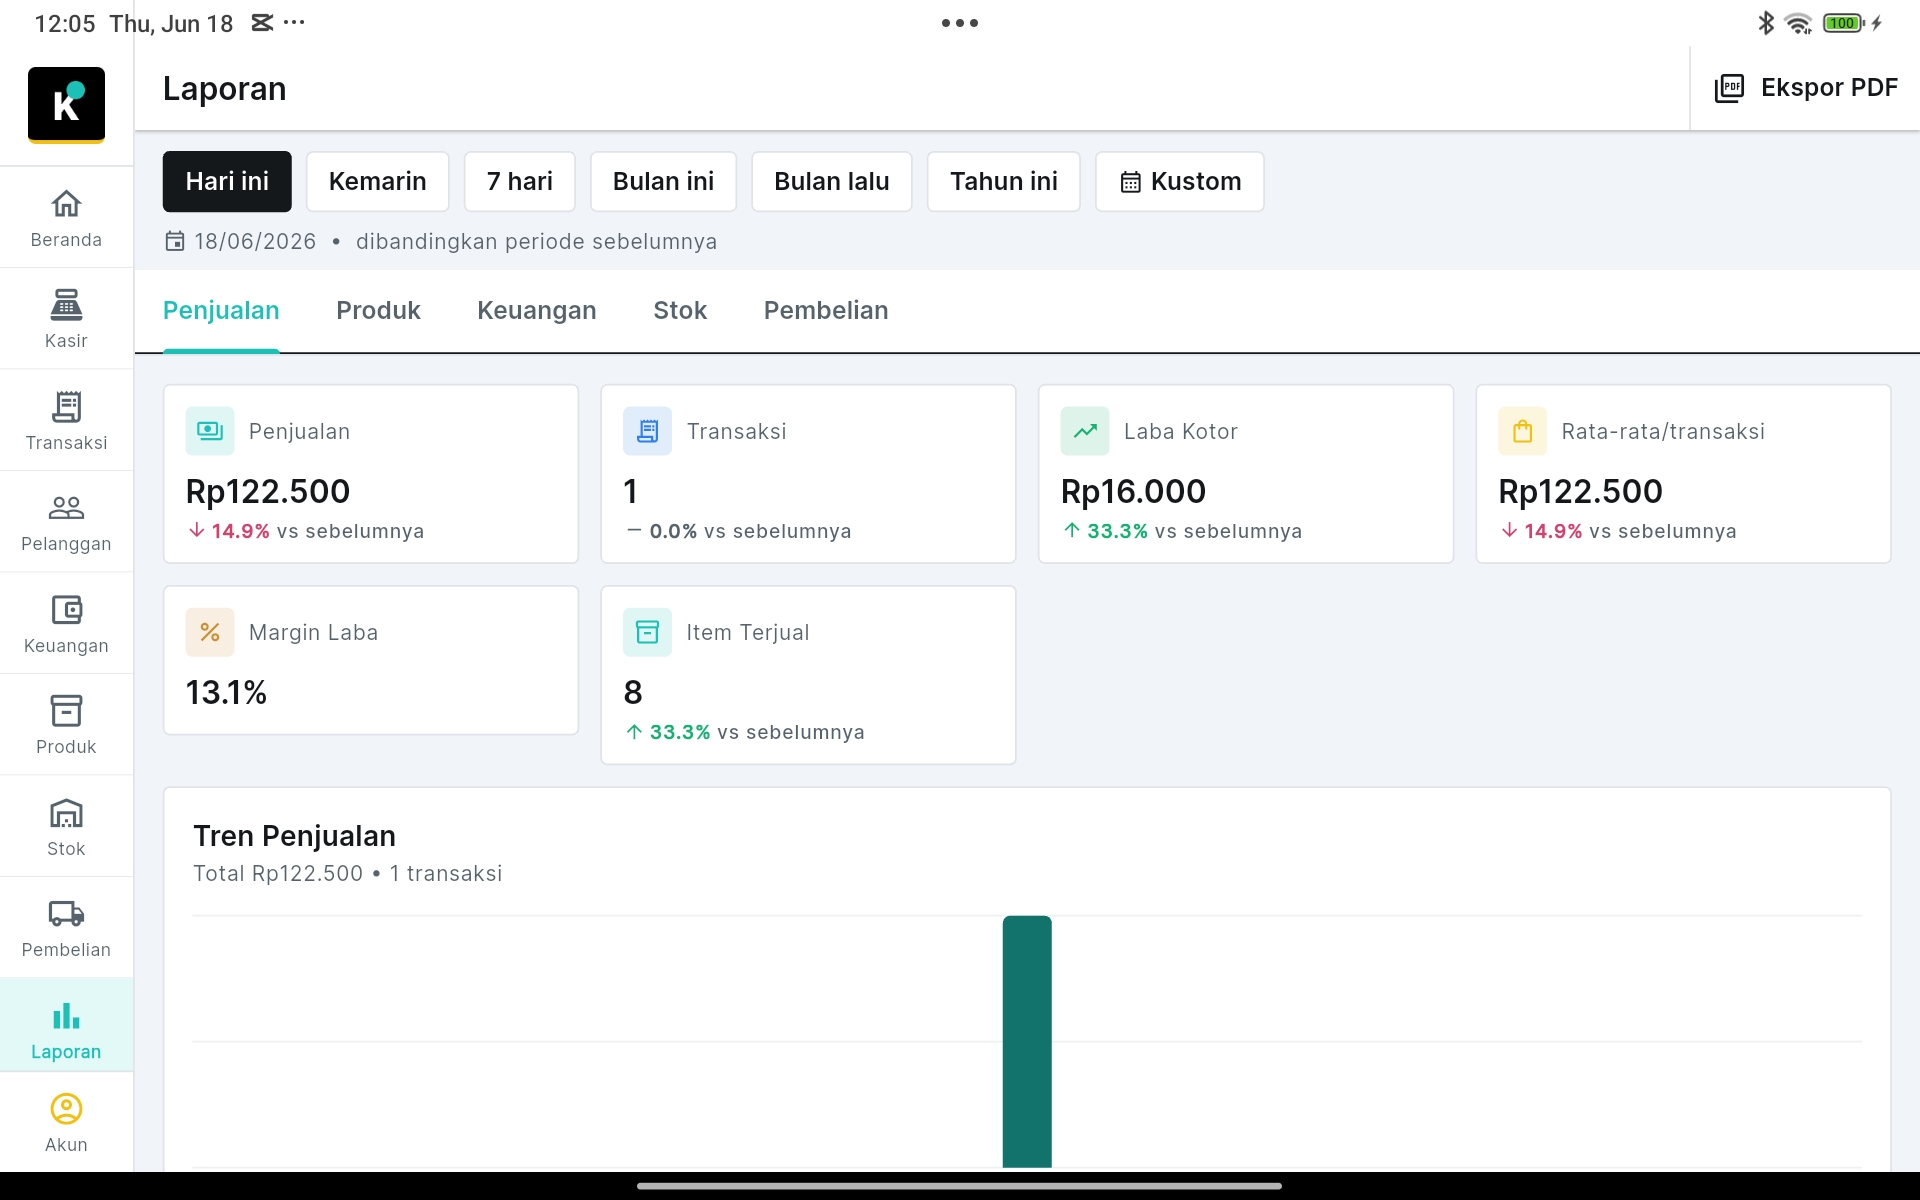
Task: Click the Ekspor PDF button
Action: click(x=1806, y=88)
